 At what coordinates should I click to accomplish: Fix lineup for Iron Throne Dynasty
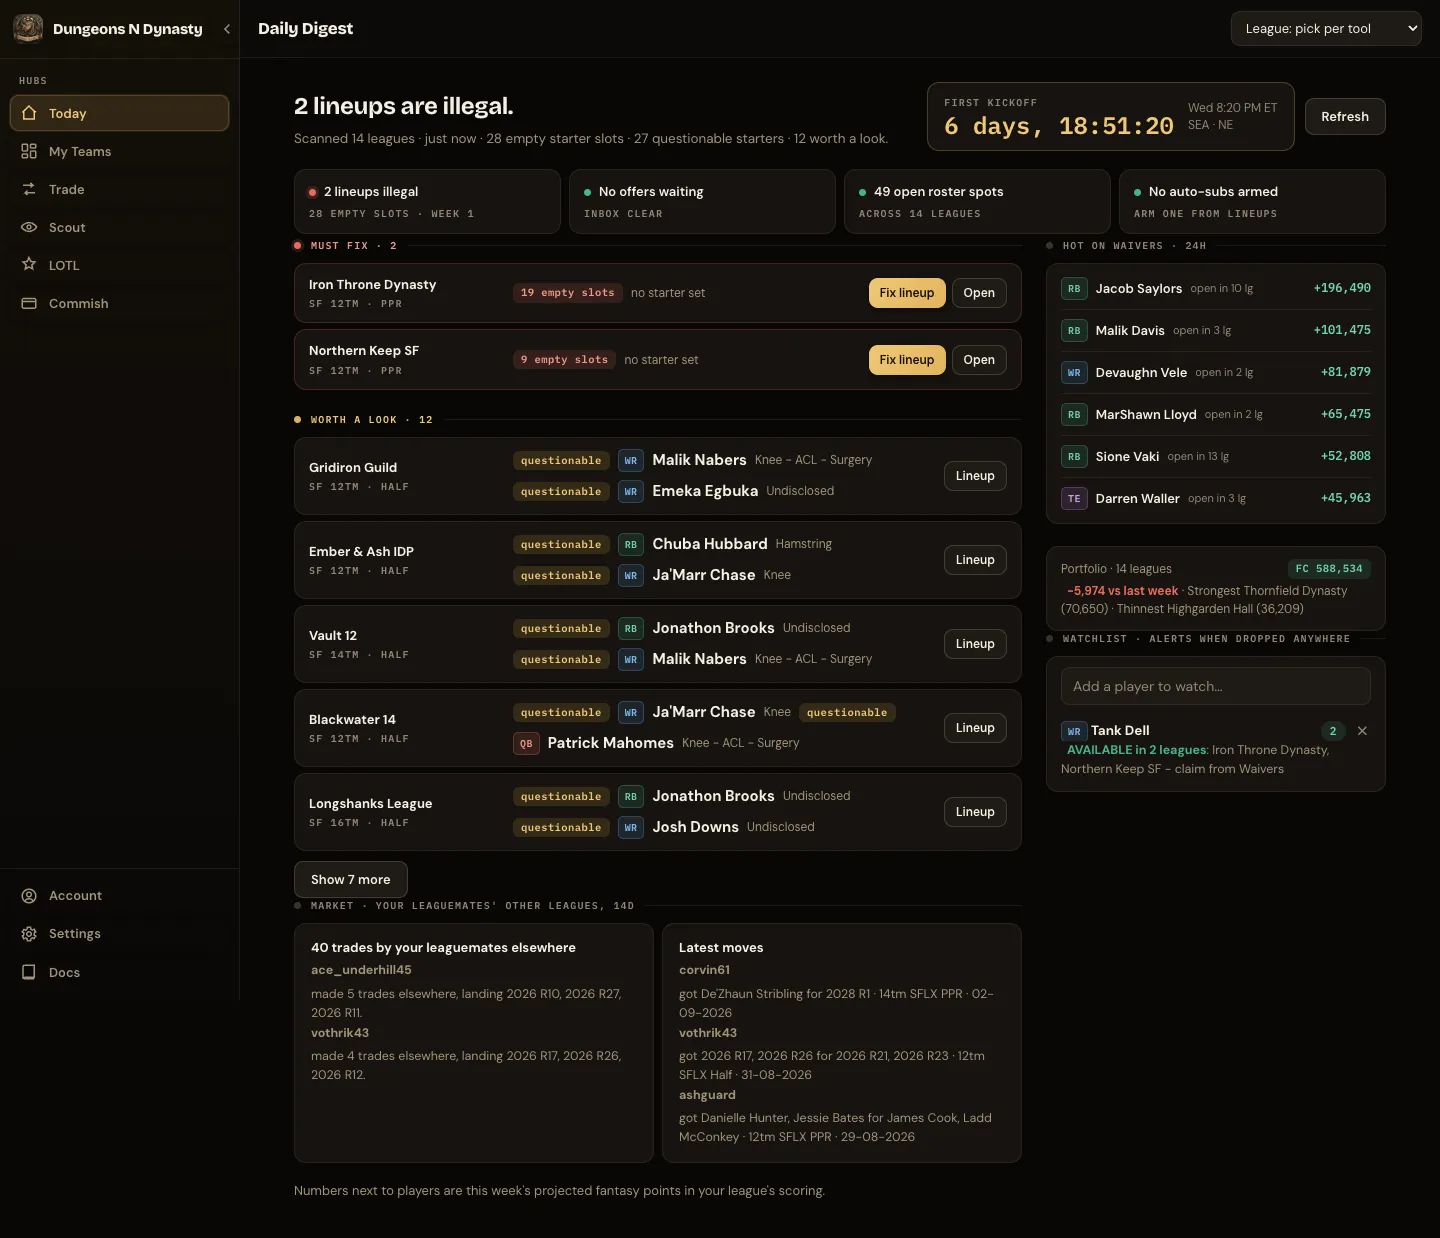[x=907, y=293]
